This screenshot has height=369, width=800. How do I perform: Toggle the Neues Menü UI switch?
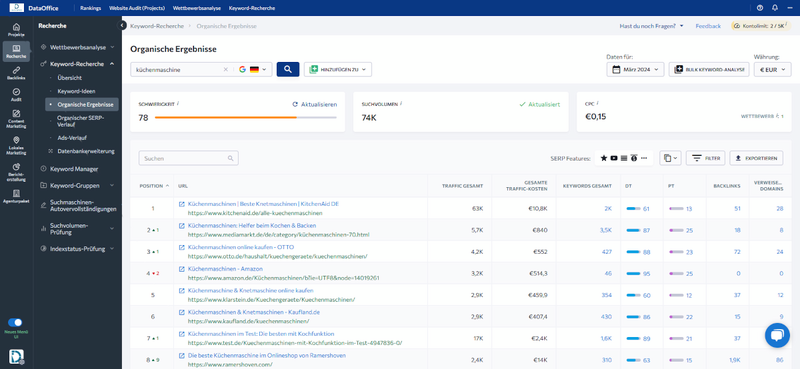click(x=15, y=323)
